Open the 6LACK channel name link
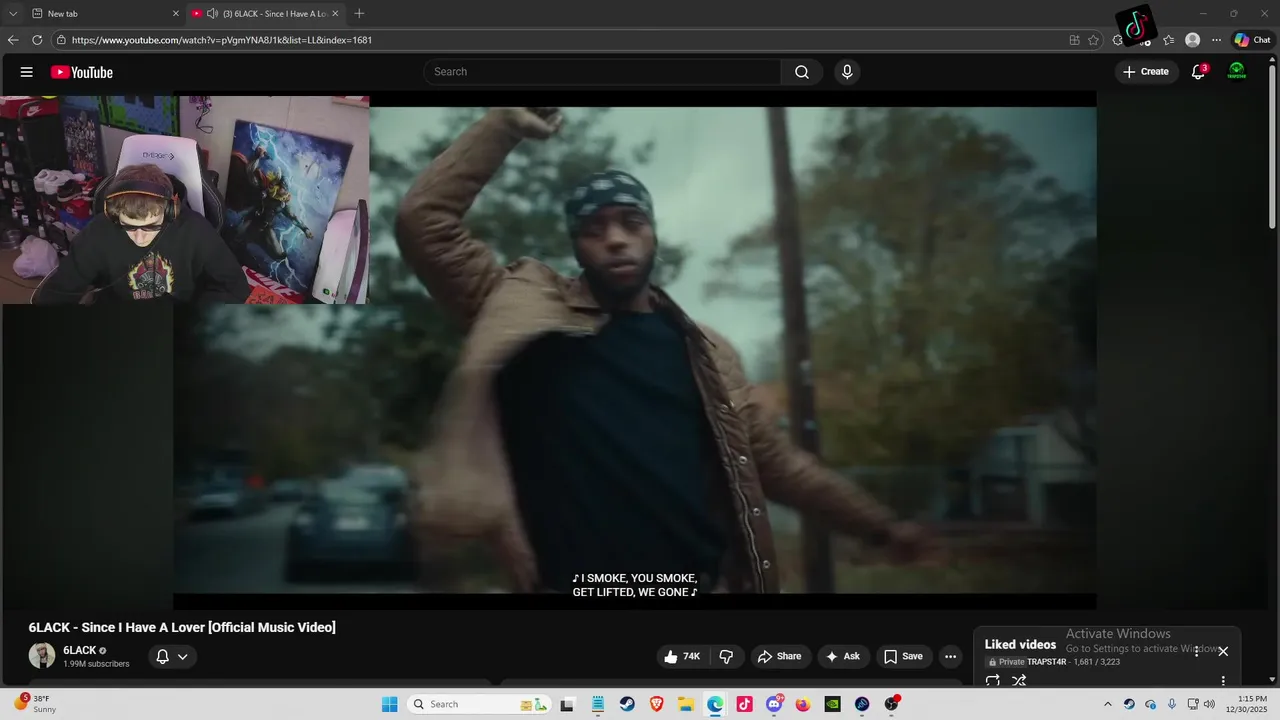 click(x=80, y=650)
